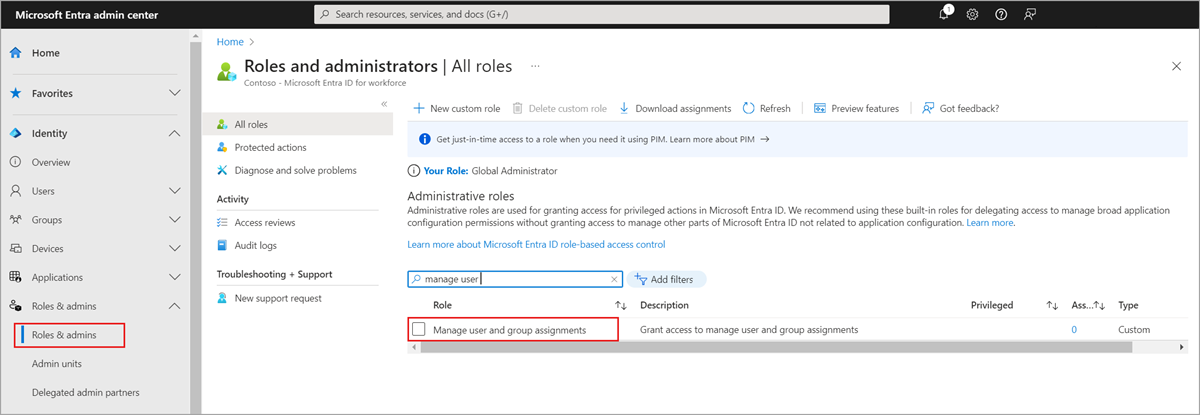The height and width of the screenshot is (415, 1200).
Task: Click the Download assignments arrow icon
Action: pyautogui.click(x=624, y=108)
